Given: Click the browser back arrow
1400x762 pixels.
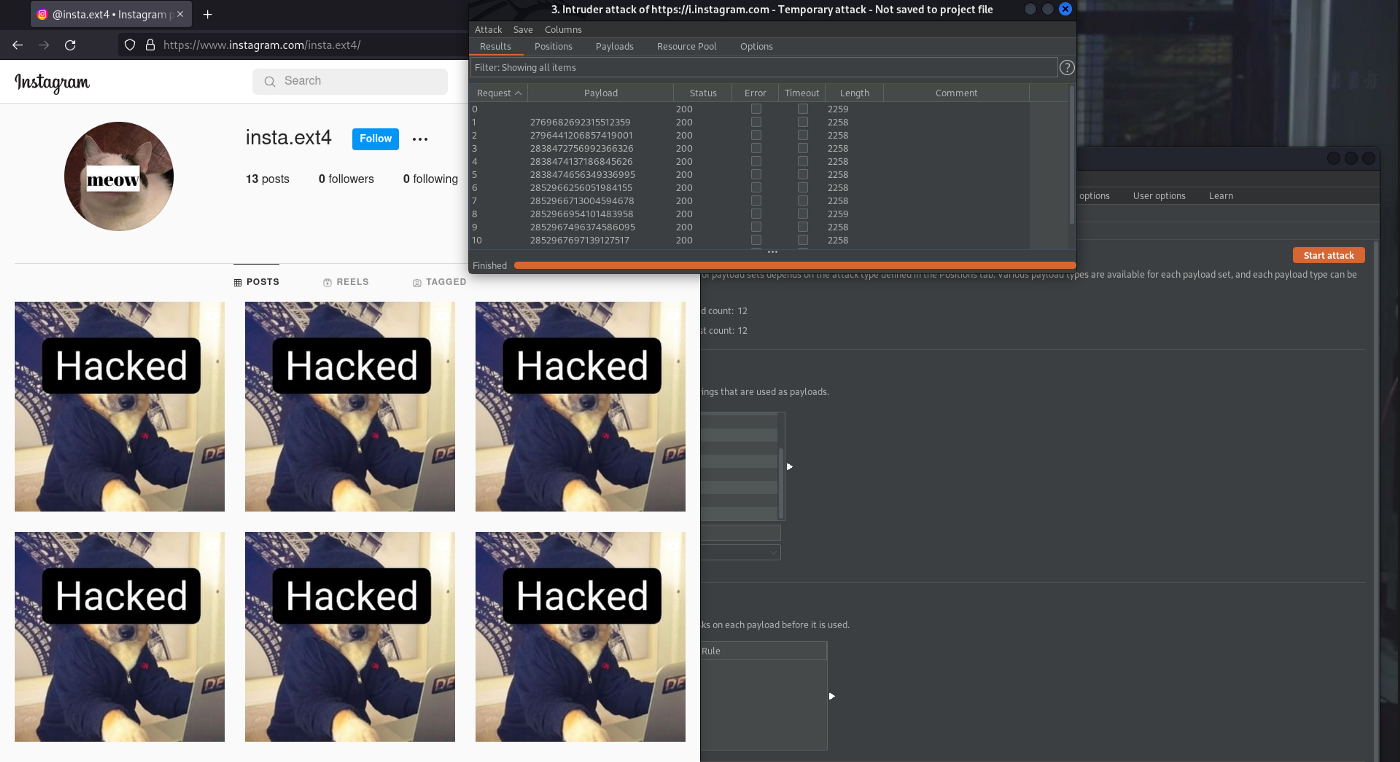Looking at the screenshot, I should click(17, 45).
